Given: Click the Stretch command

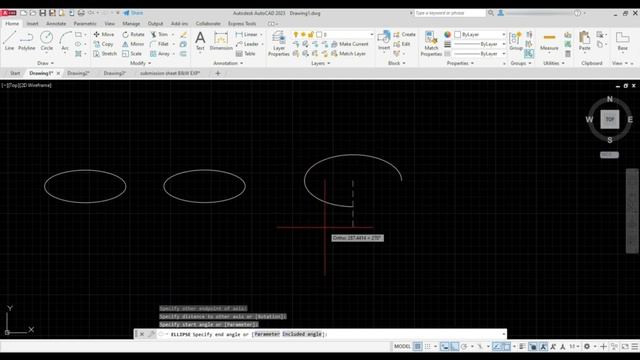Looking at the screenshot, I should pyautogui.click(x=105, y=53).
